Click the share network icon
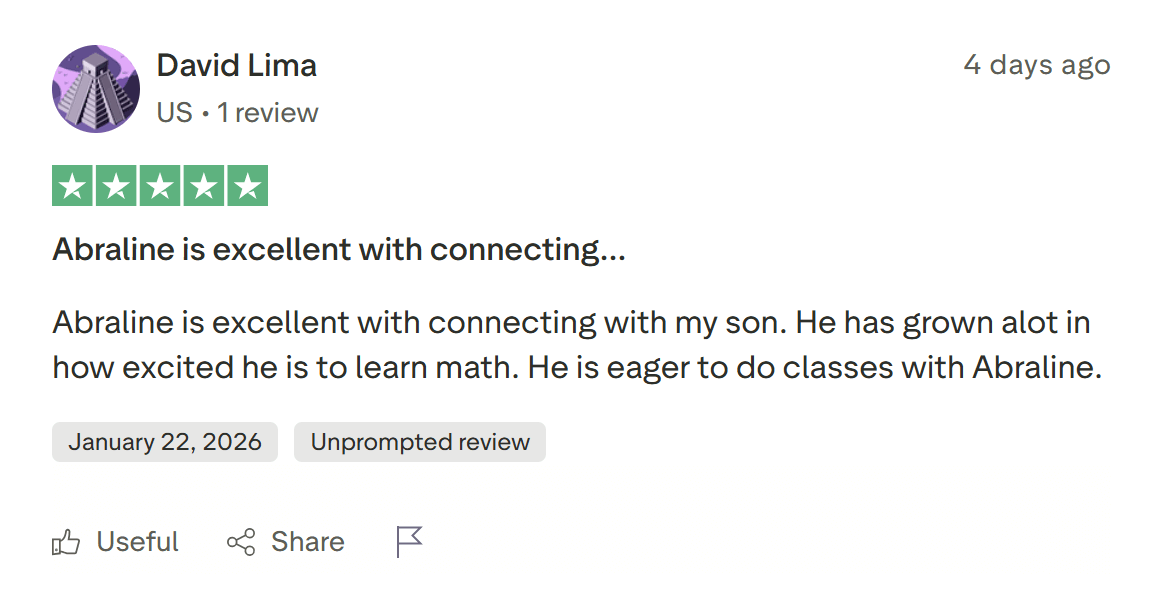This screenshot has height=609, width=1173. (x=241, y=543)
